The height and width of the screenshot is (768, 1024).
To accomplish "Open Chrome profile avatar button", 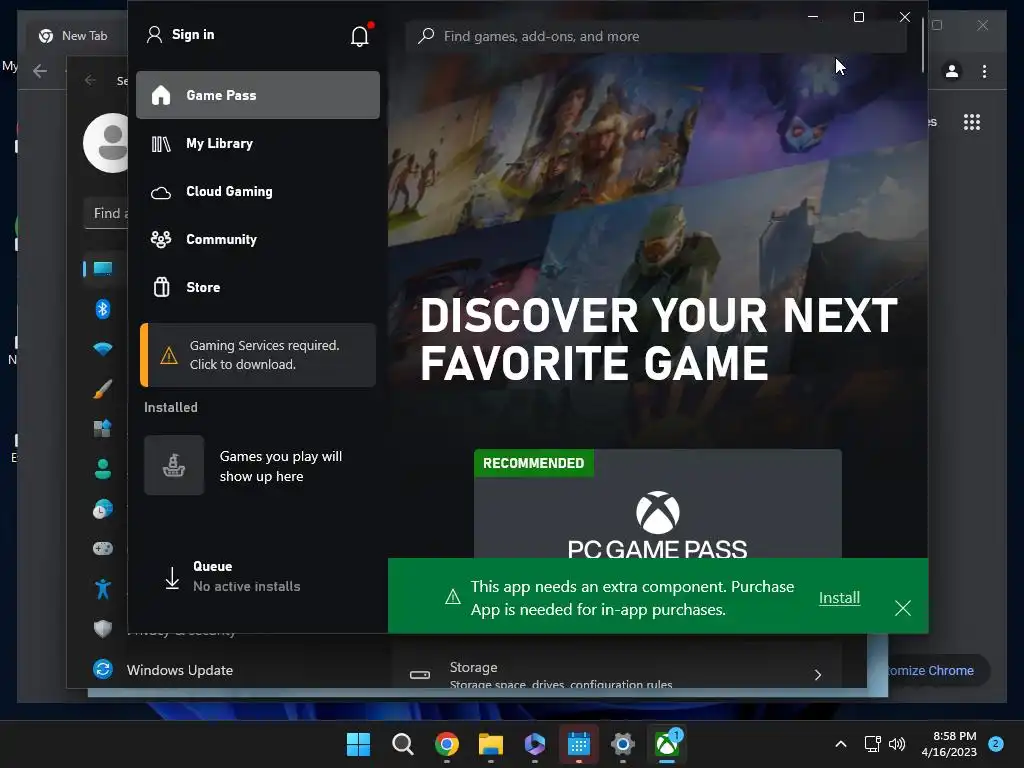I will click(952, 71).
